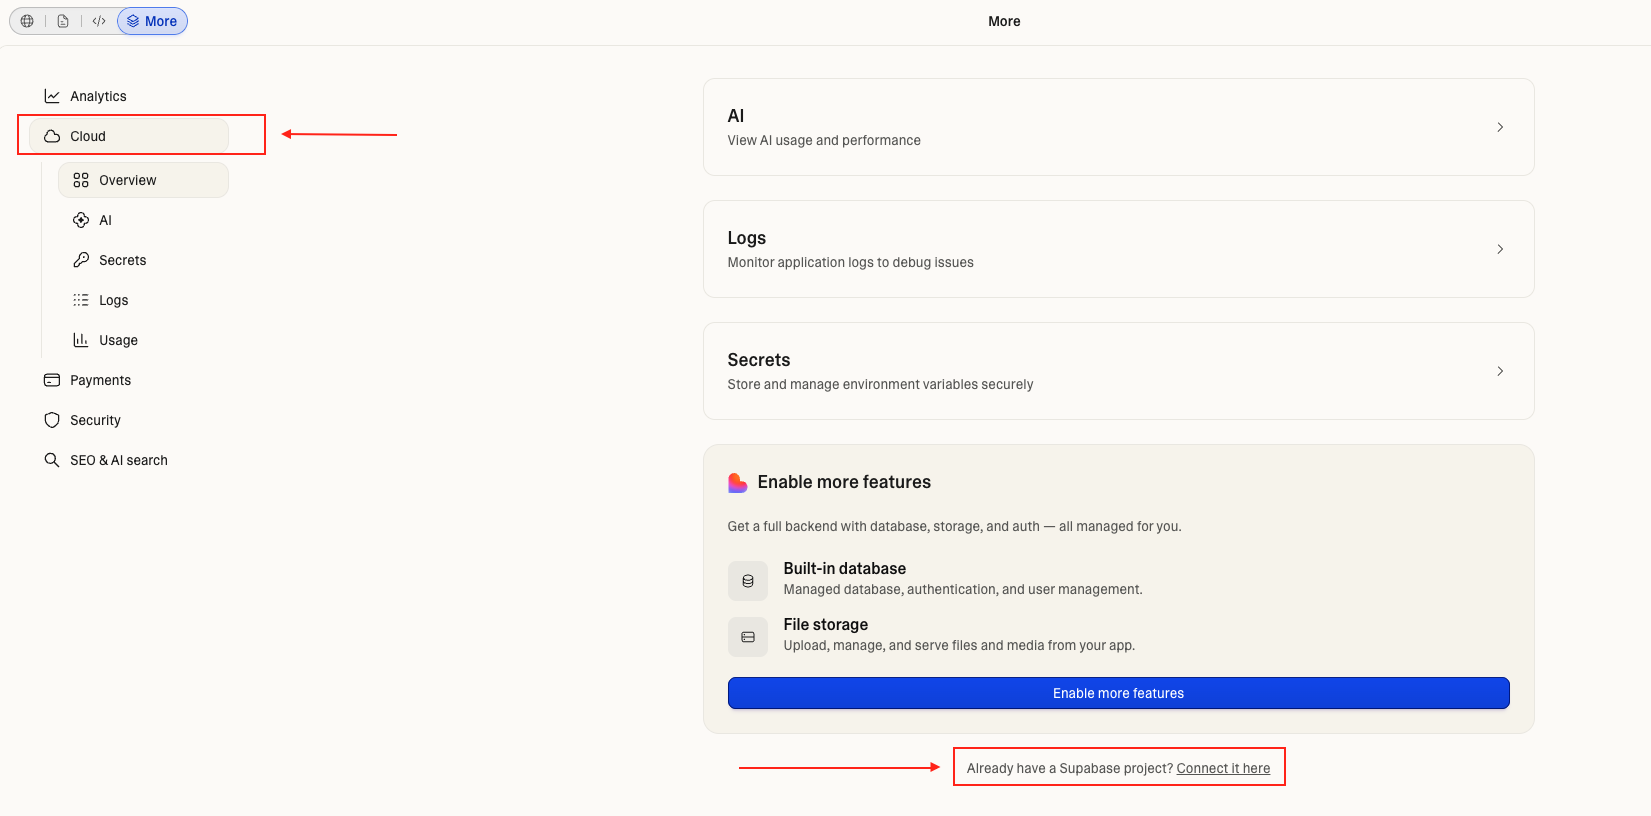This screenshot has width=1651, height=816.
Task: Open Logs sub-item in sidebar
Action: tap(113, 300)
